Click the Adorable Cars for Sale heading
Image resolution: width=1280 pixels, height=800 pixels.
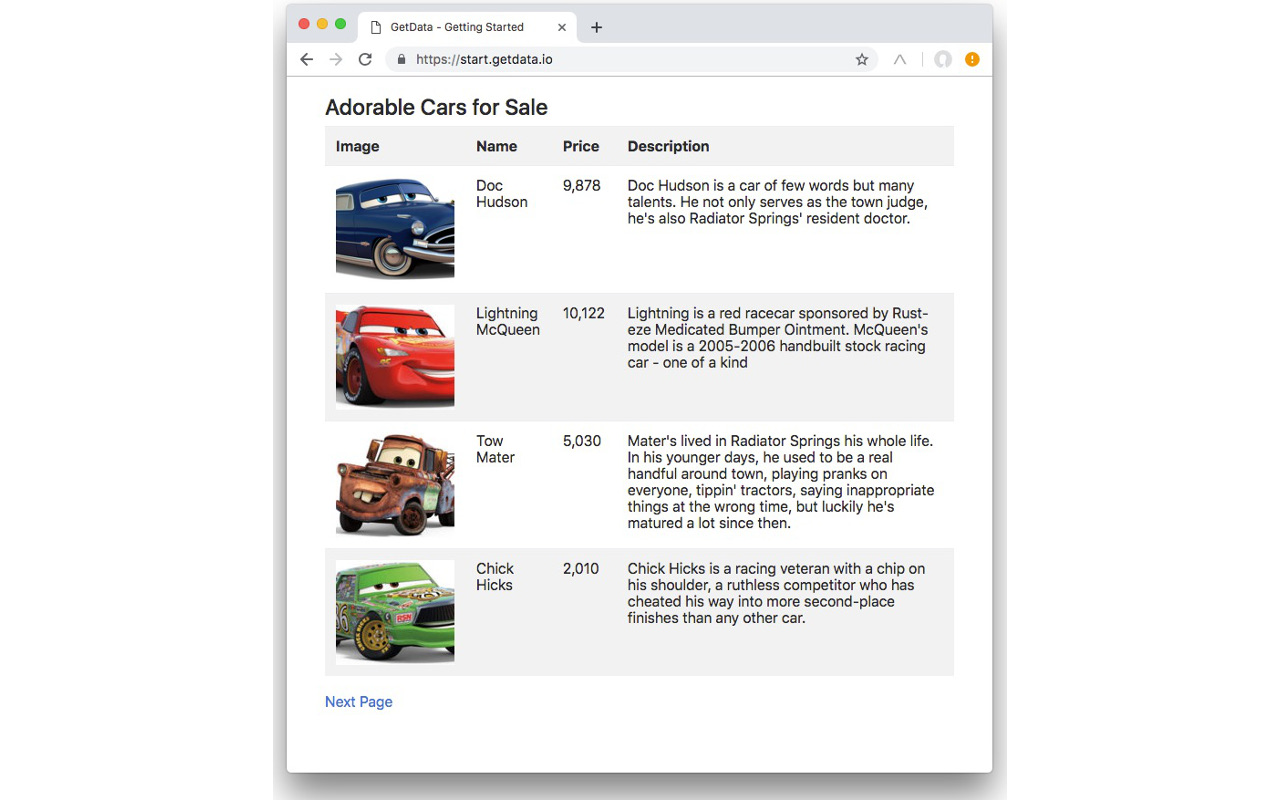click(436, 107)
